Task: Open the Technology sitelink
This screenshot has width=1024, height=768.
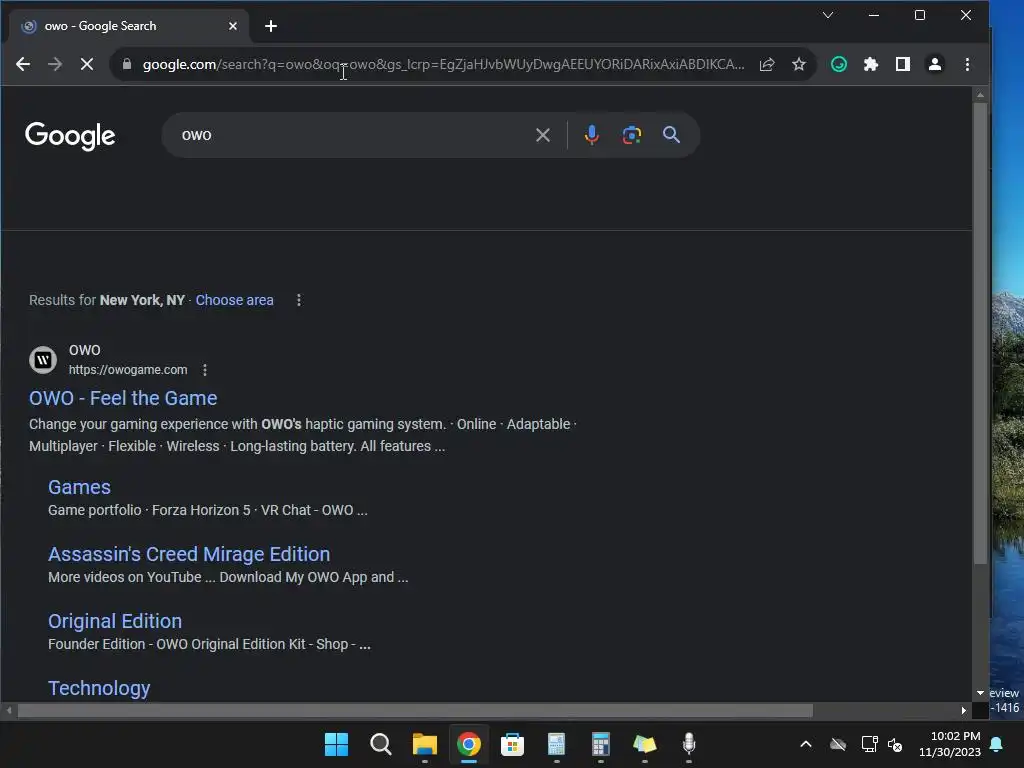Action: (99, 688)
